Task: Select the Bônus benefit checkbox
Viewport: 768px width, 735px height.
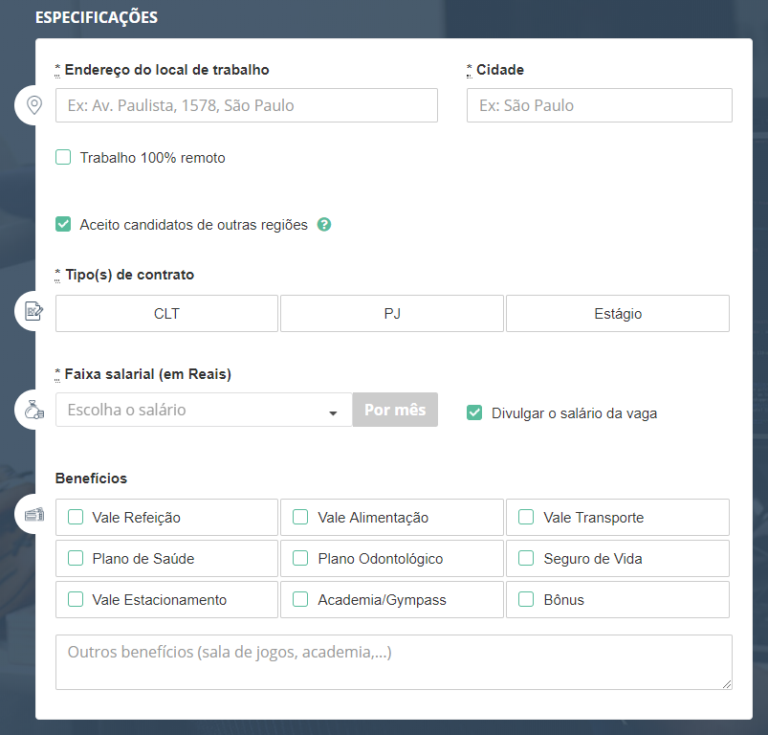Action: coord(526,599)
